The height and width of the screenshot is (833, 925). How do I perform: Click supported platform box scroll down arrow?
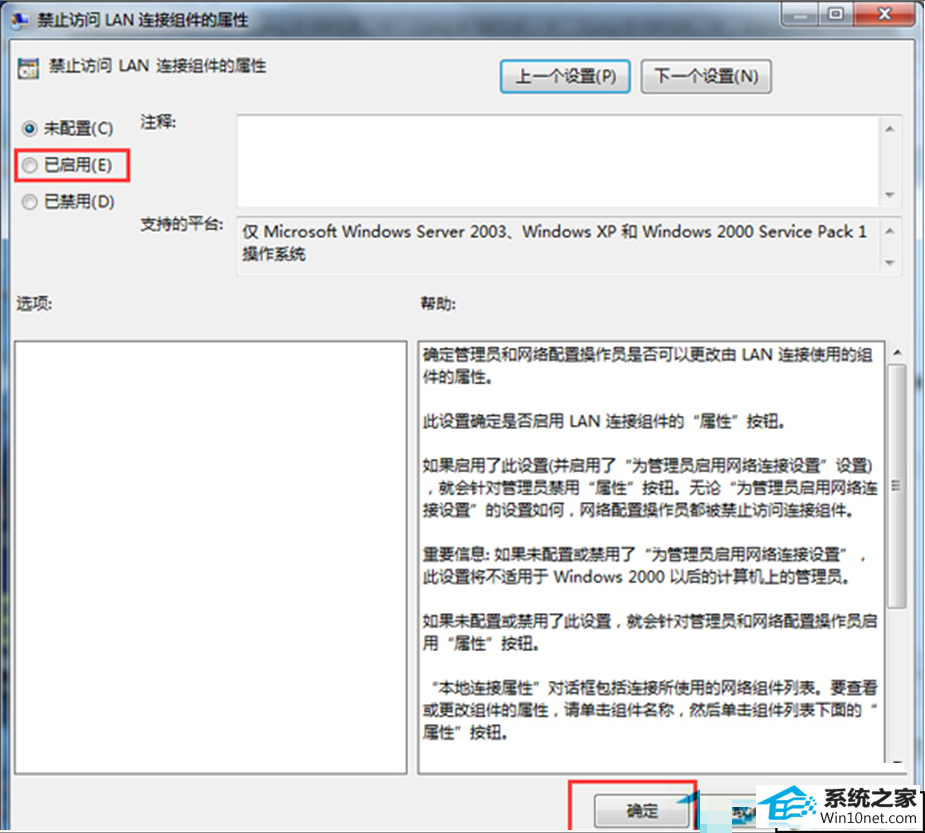(x=890, y=263)
